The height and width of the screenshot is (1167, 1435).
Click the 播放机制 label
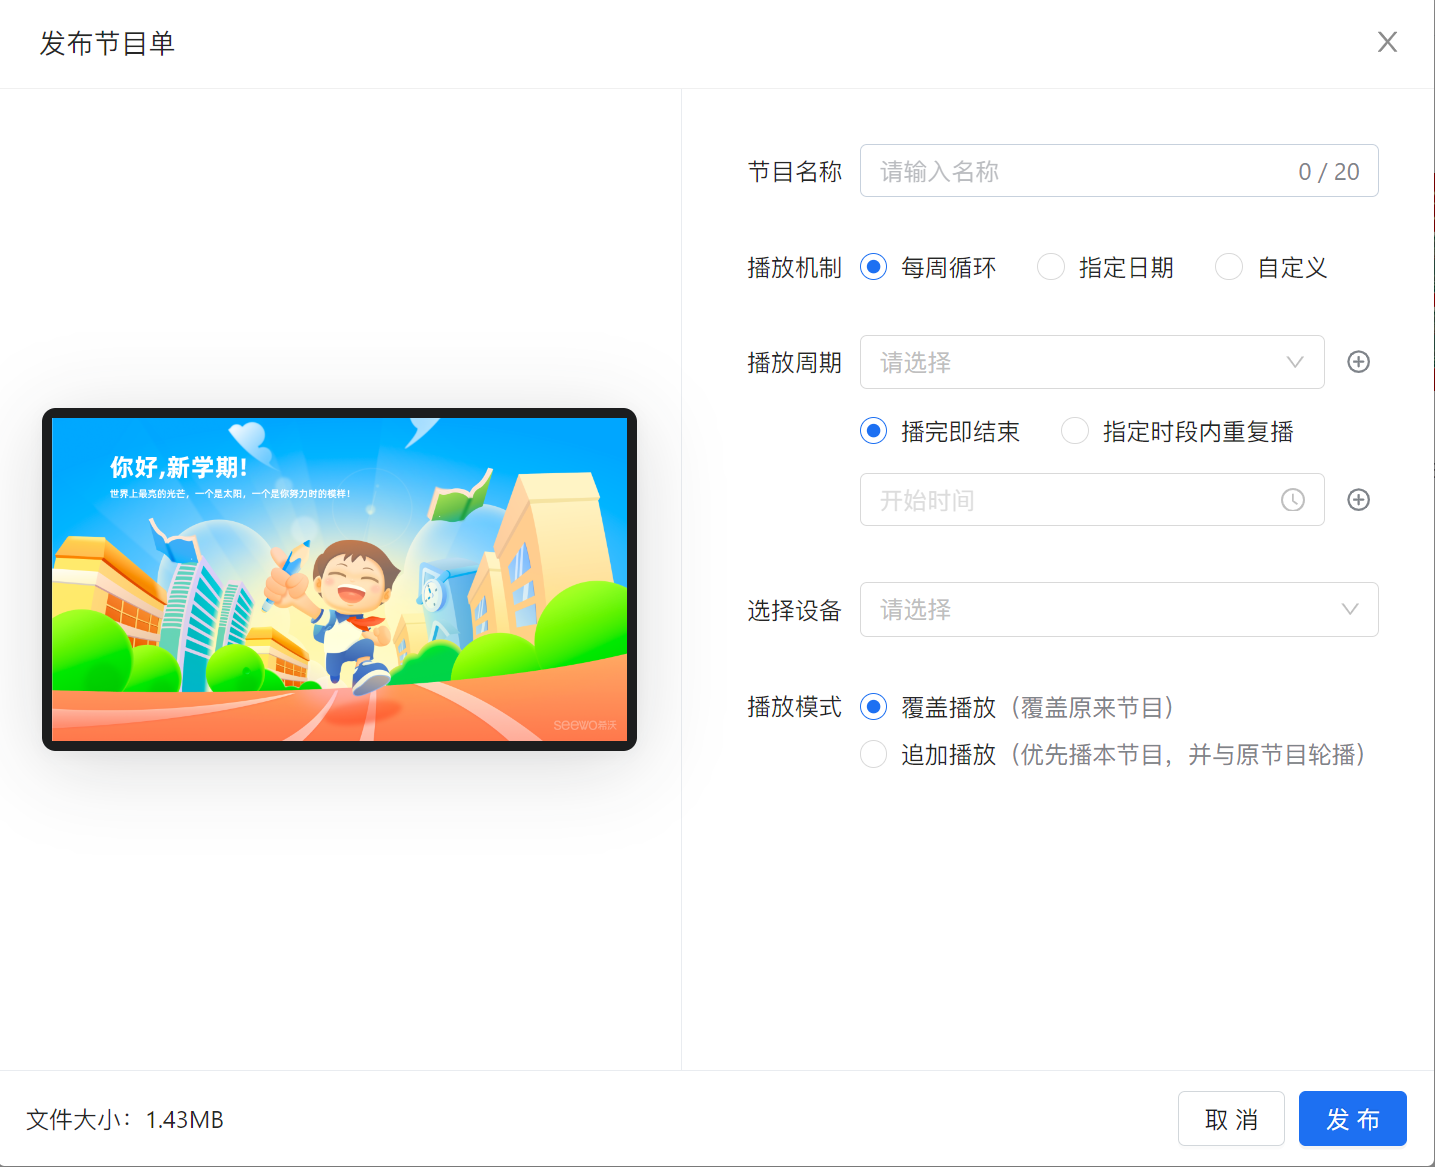(x=795, y=267)
